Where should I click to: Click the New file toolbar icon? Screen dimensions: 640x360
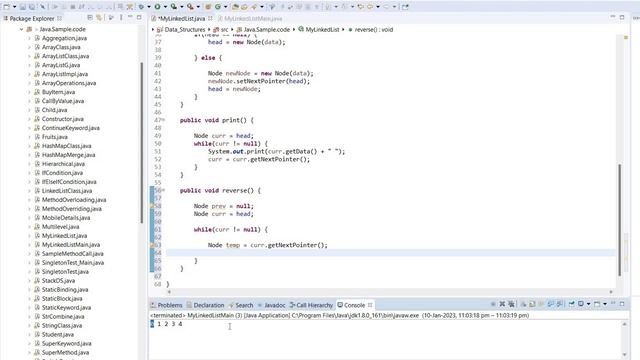pos(7,7)
